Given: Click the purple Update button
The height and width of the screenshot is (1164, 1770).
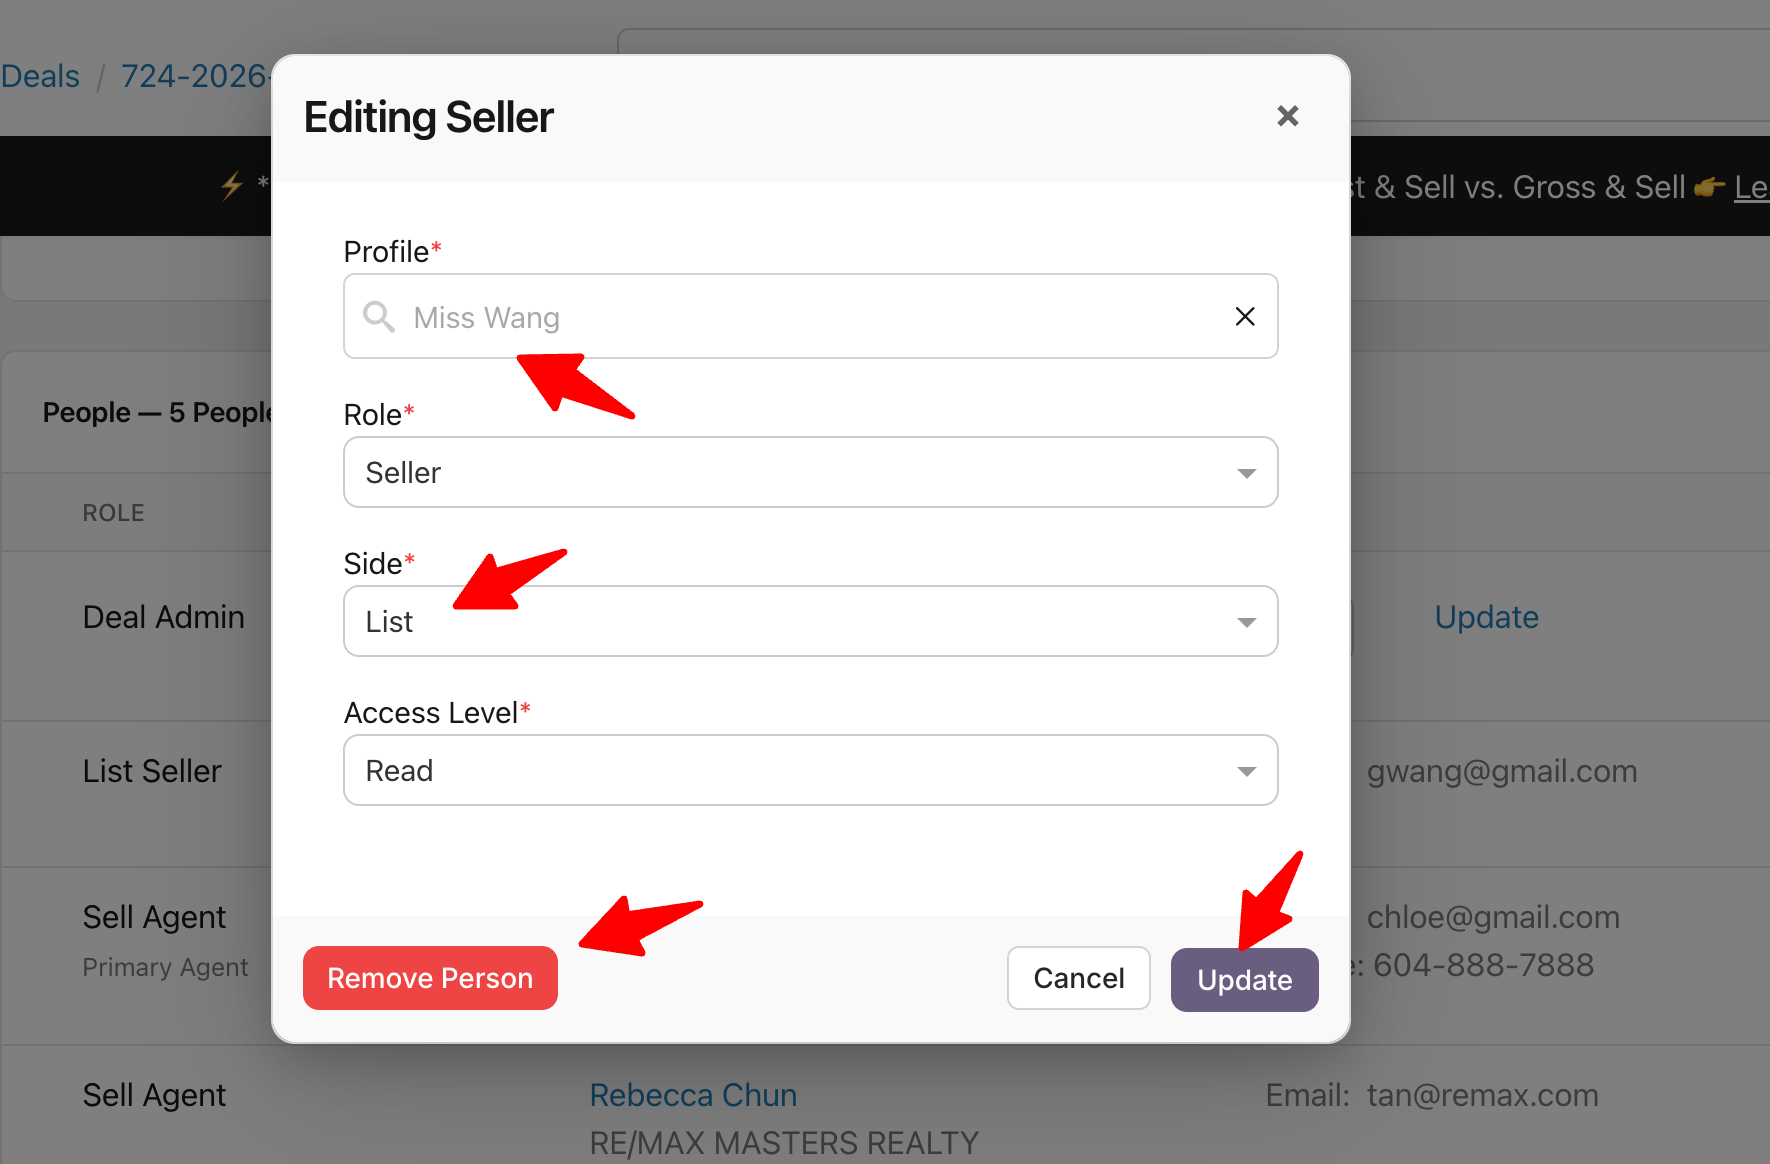Looking at the screenshot, I should (1244, 980).
